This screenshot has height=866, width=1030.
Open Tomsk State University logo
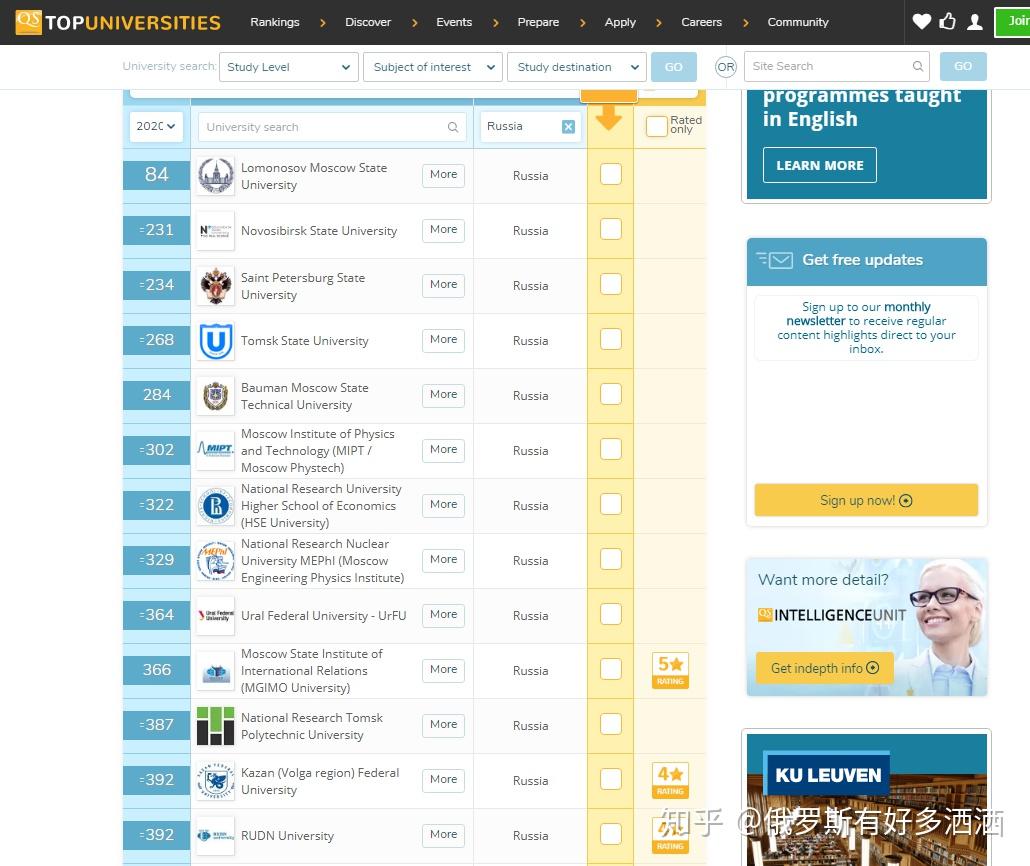click(x=215, y=341)
